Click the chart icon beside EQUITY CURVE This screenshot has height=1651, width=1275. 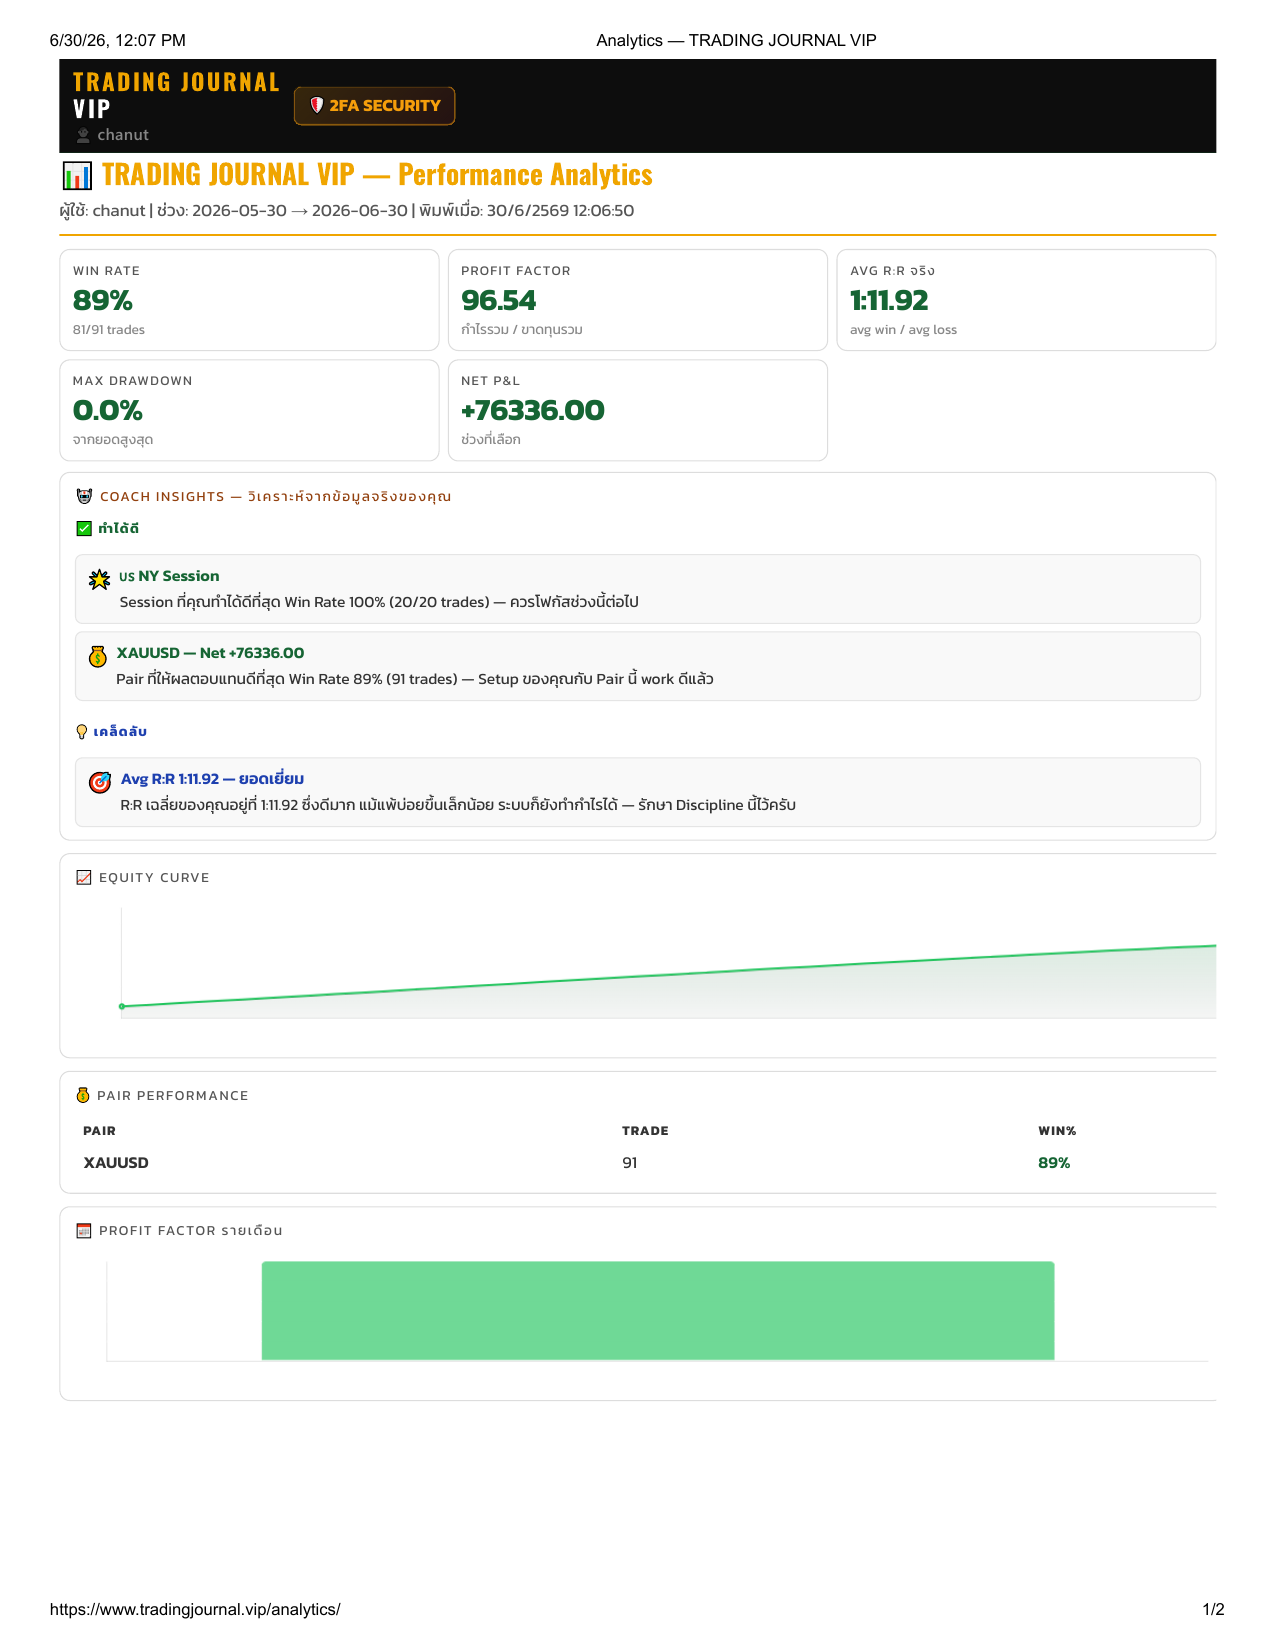coord(84,877)
